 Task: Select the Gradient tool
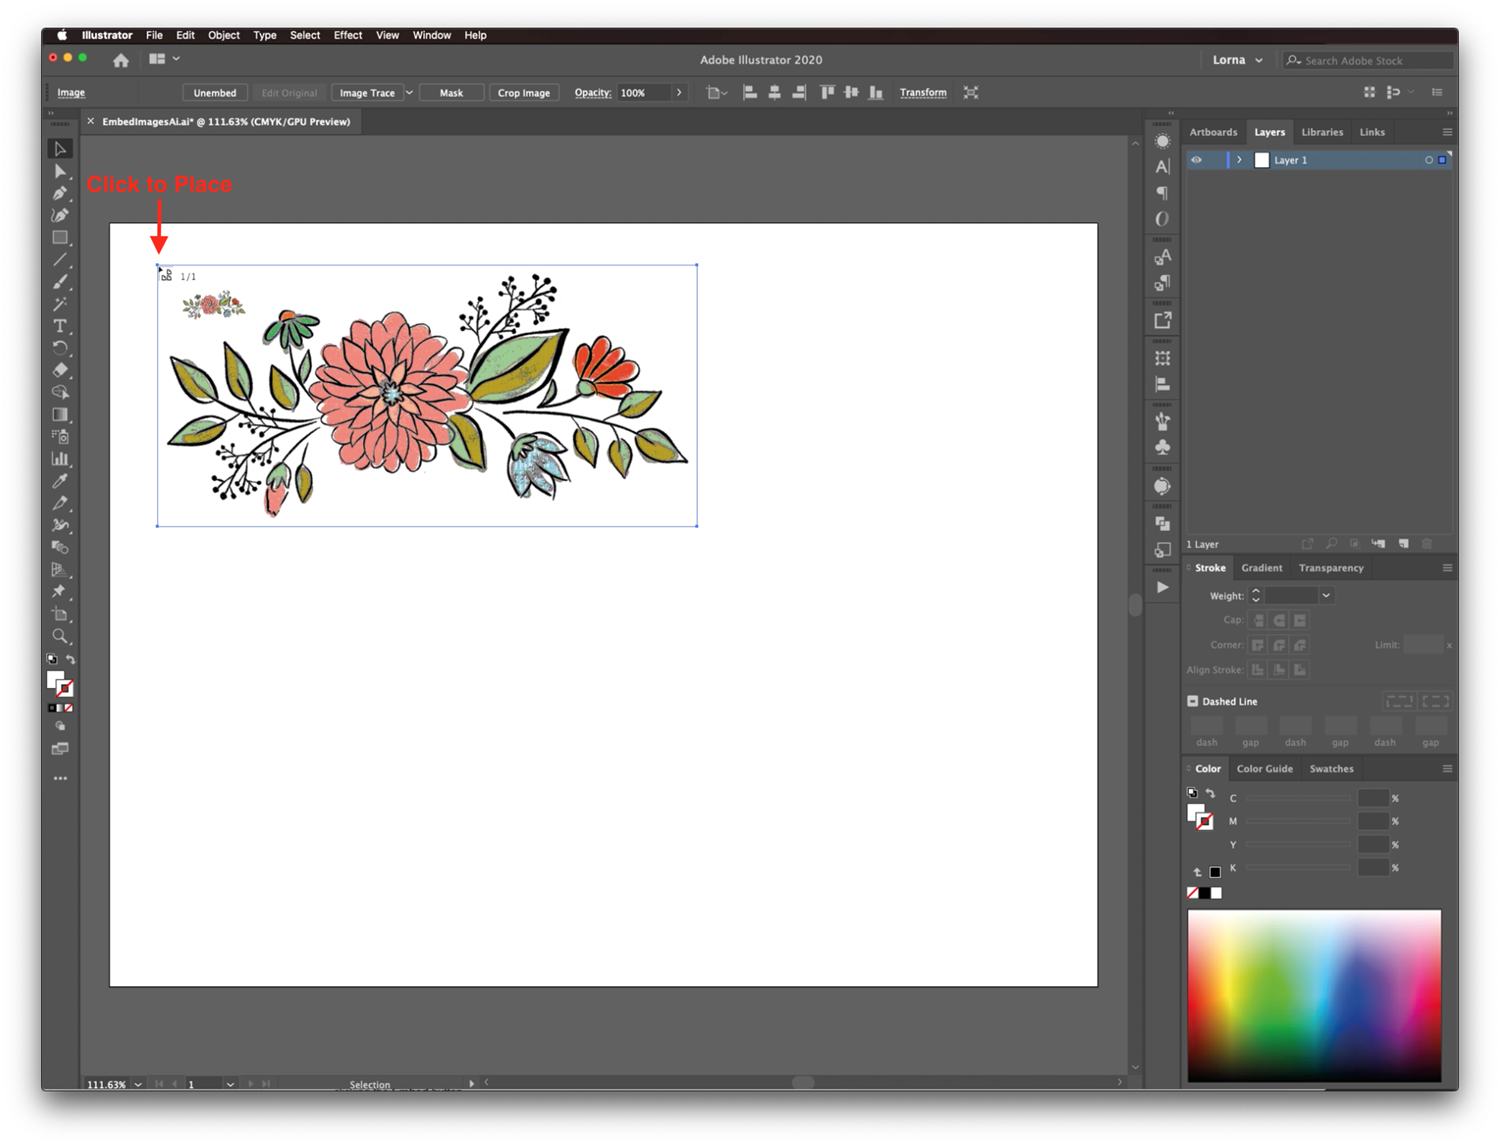coord(60,414)
